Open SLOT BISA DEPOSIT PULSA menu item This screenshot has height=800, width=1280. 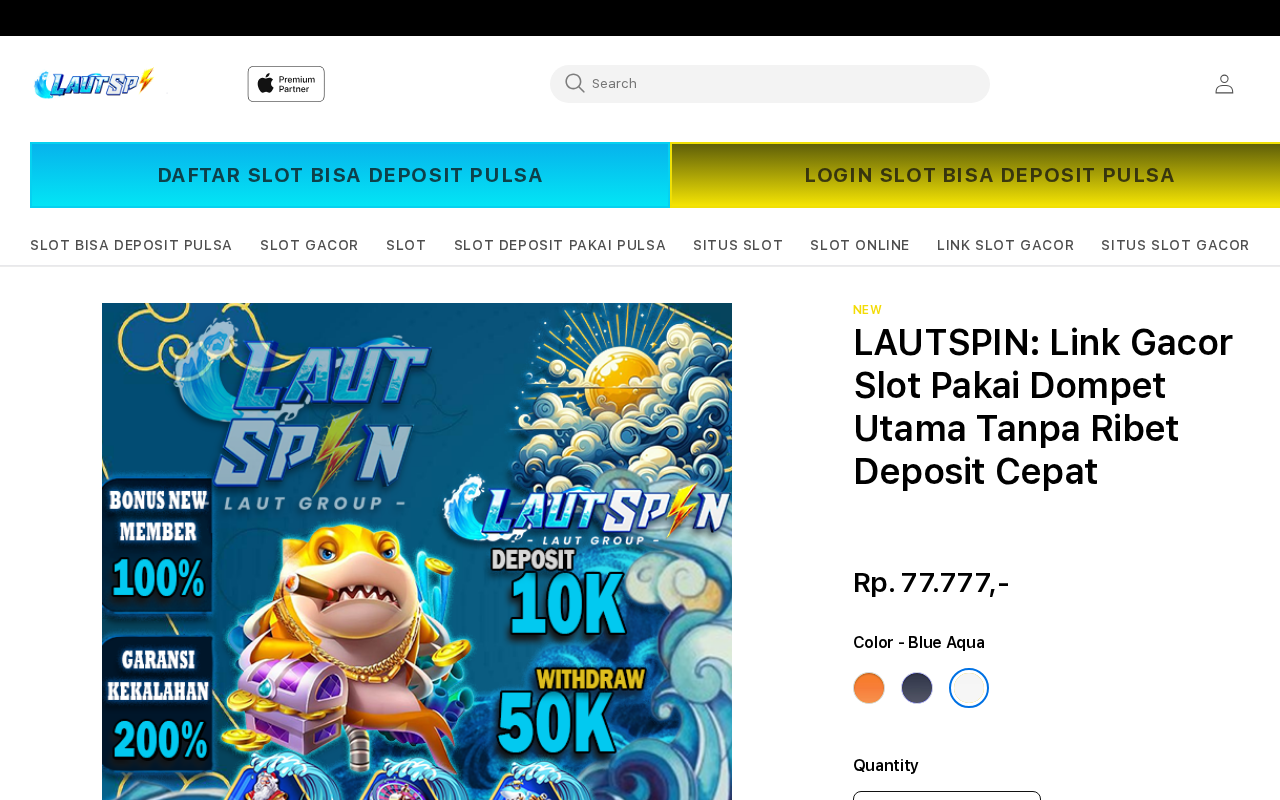[131, 245]
